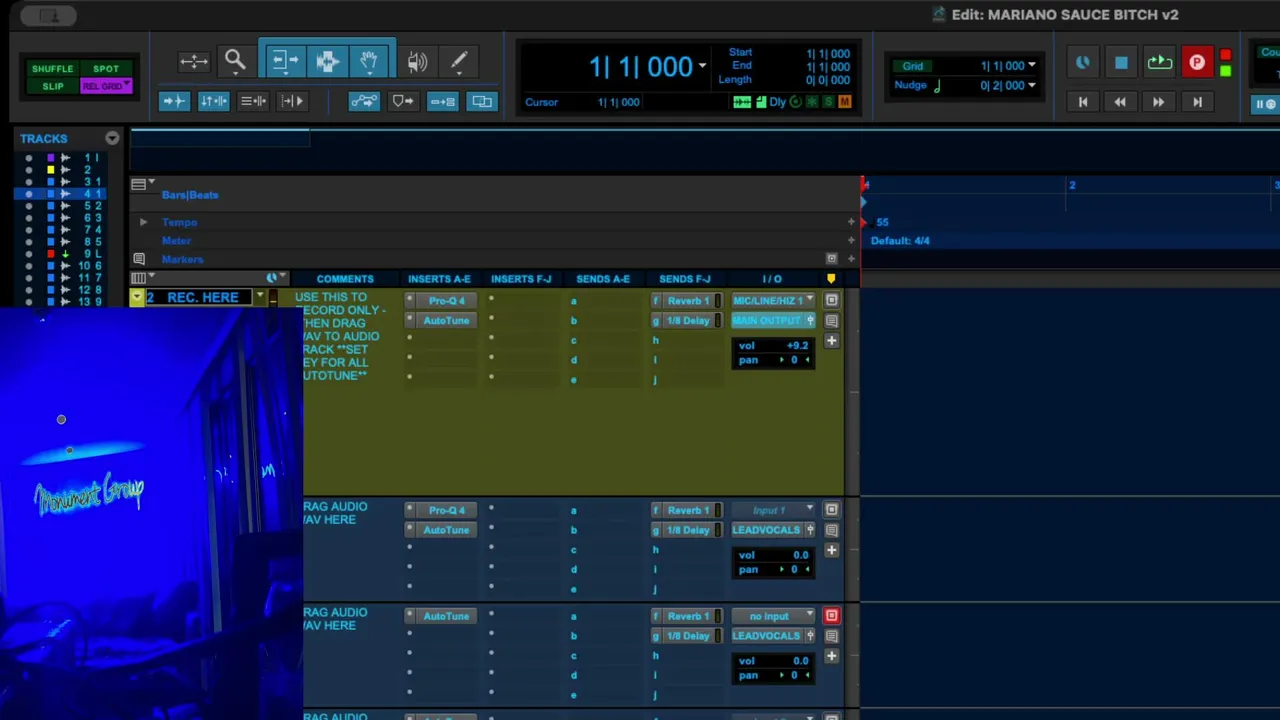1280x720 pixels.
Task: Click the I / O column header
Action: 772,279
